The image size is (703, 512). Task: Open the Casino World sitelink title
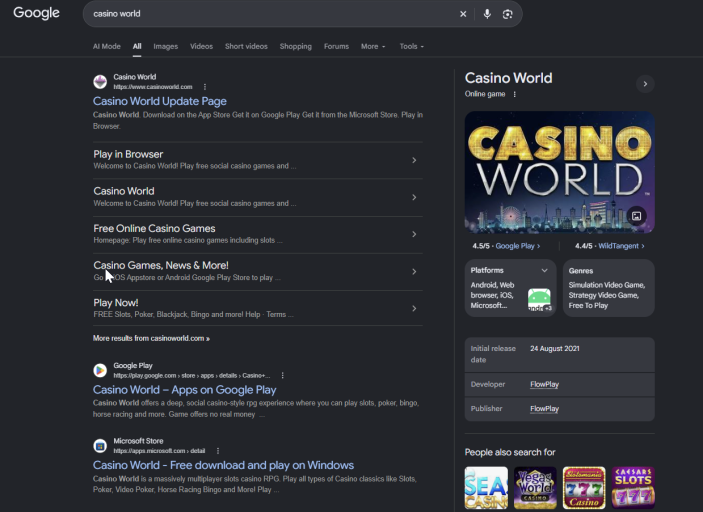[x=124, y=191]
